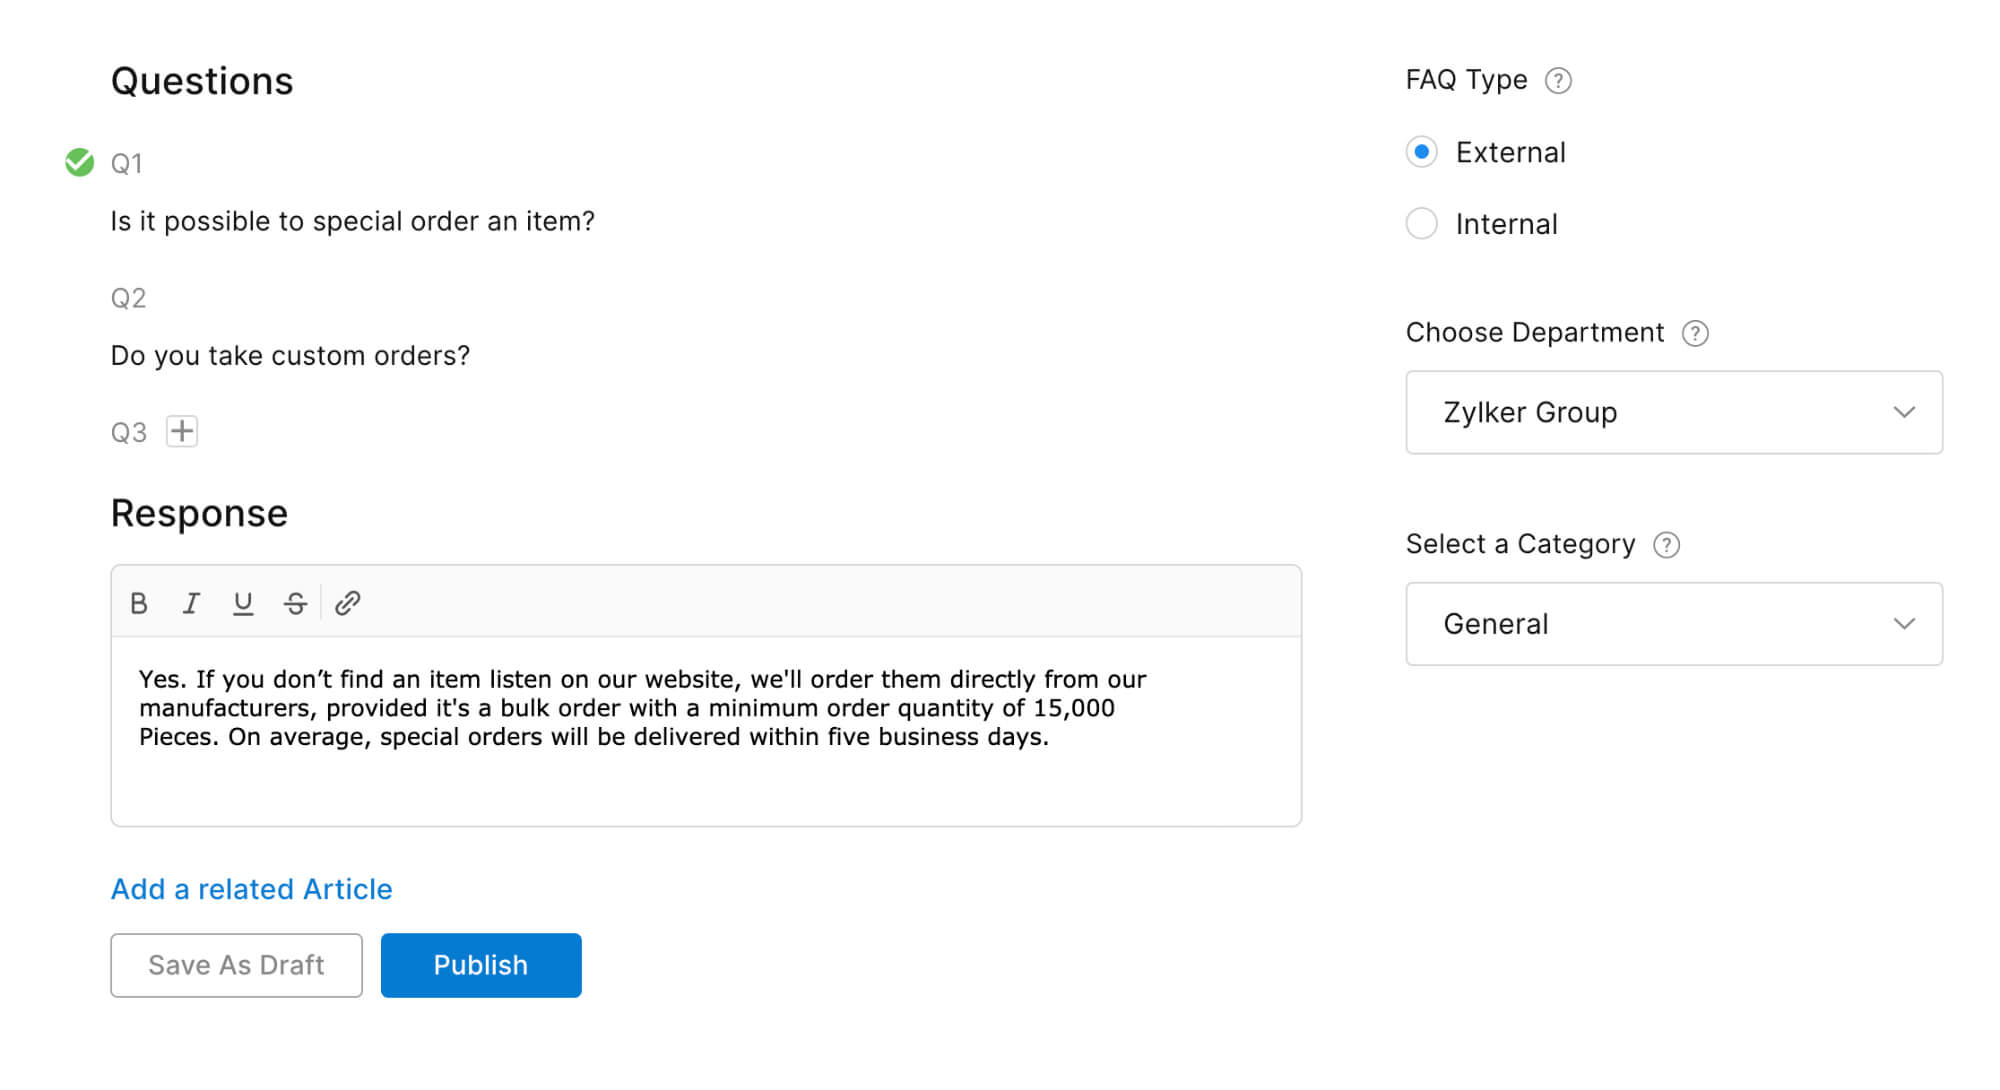Image resolution: width=2000 pixels, height=1090 pixels.
Task: Click the Add a related Article link
Action: 251,889
